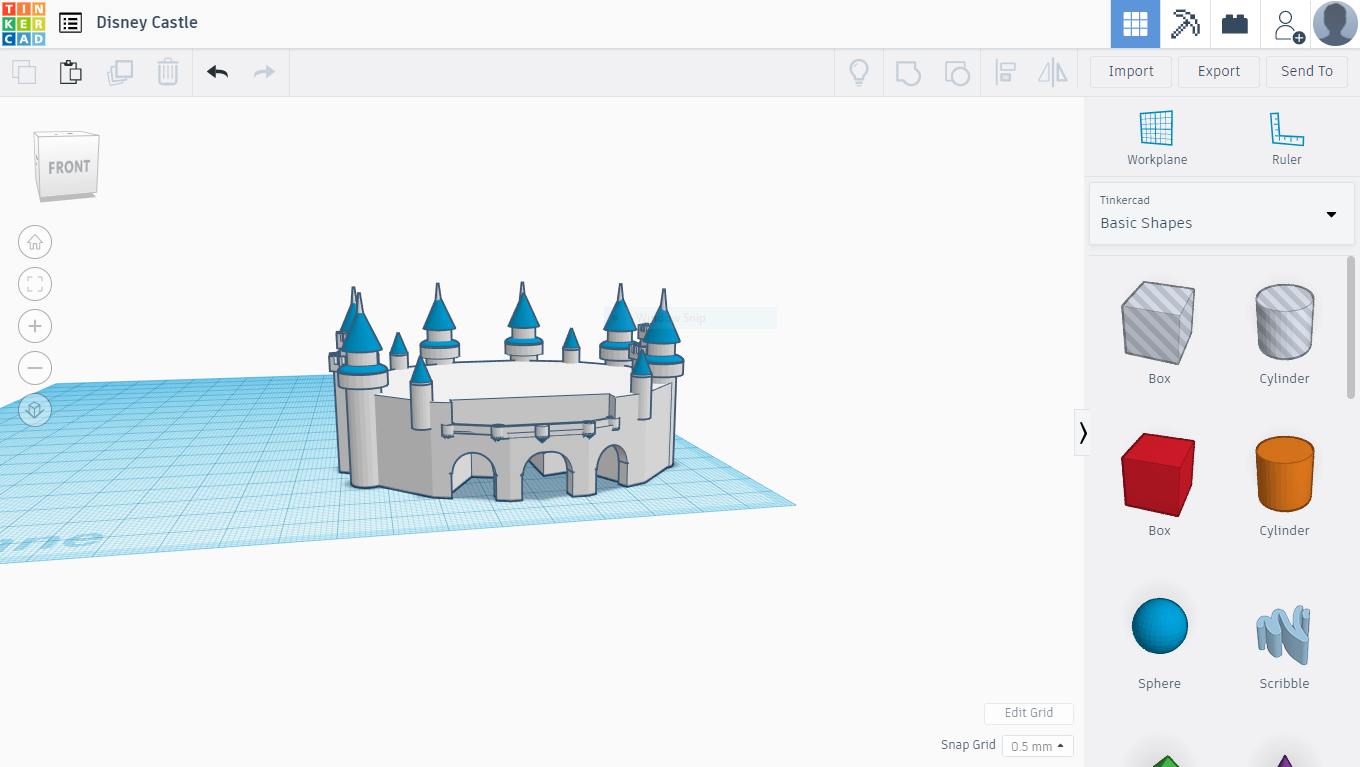Click the Copy icon in toolbar
This screenshot has width=1360, height=767.
(24, 72)
